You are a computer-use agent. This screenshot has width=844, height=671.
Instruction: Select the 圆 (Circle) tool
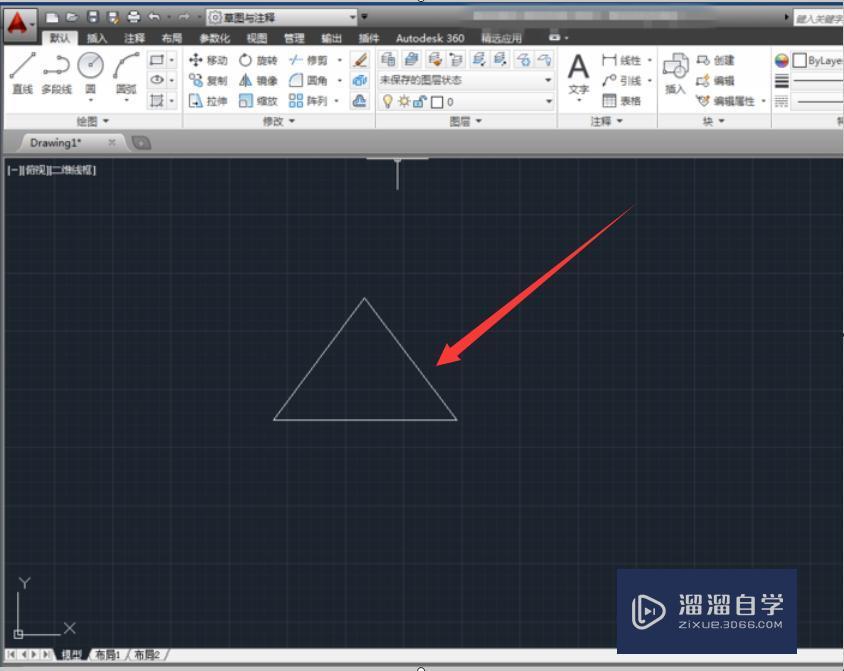91,64
